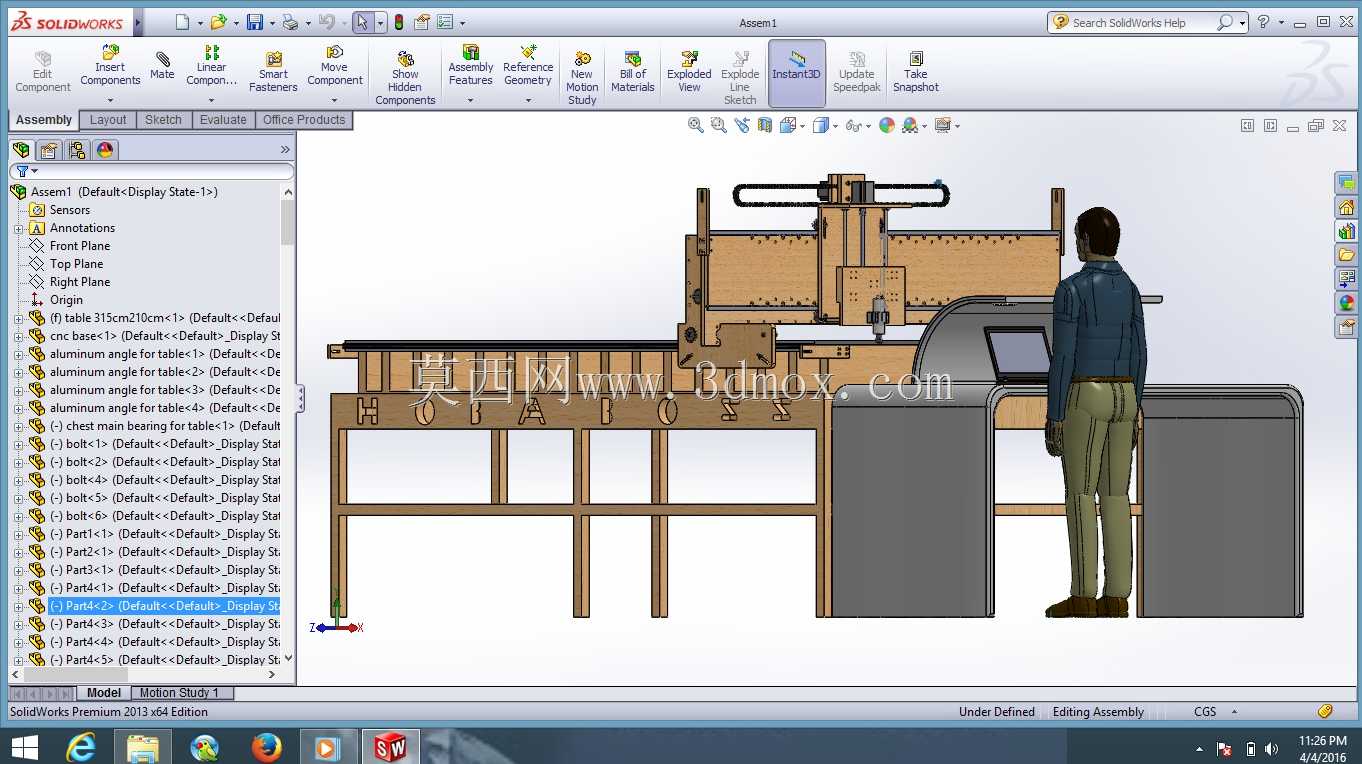
Task: Expand aluminum angle for table<1> node
Action: 18,354
